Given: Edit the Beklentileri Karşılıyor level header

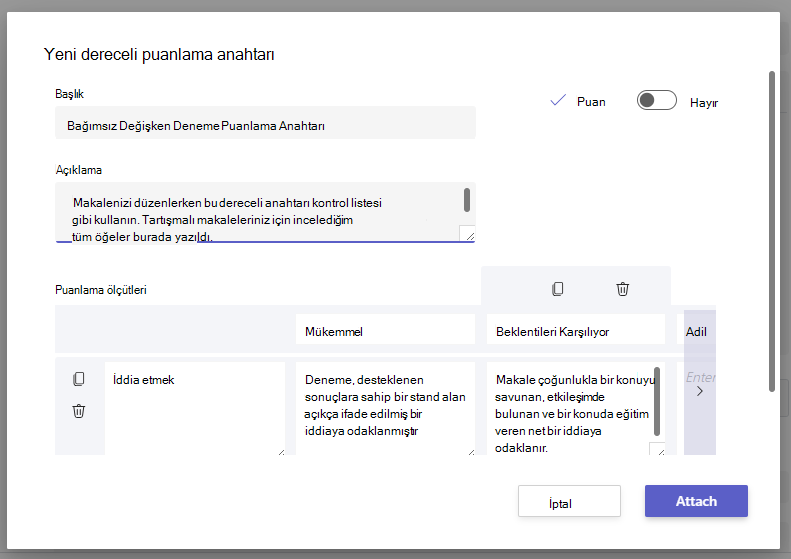Looking at the screenshot, I should (576, 329).
